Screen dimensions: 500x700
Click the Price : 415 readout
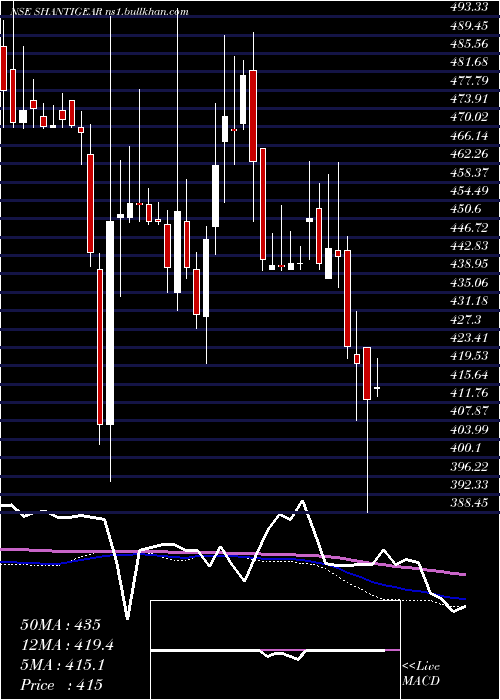[61, 685]
